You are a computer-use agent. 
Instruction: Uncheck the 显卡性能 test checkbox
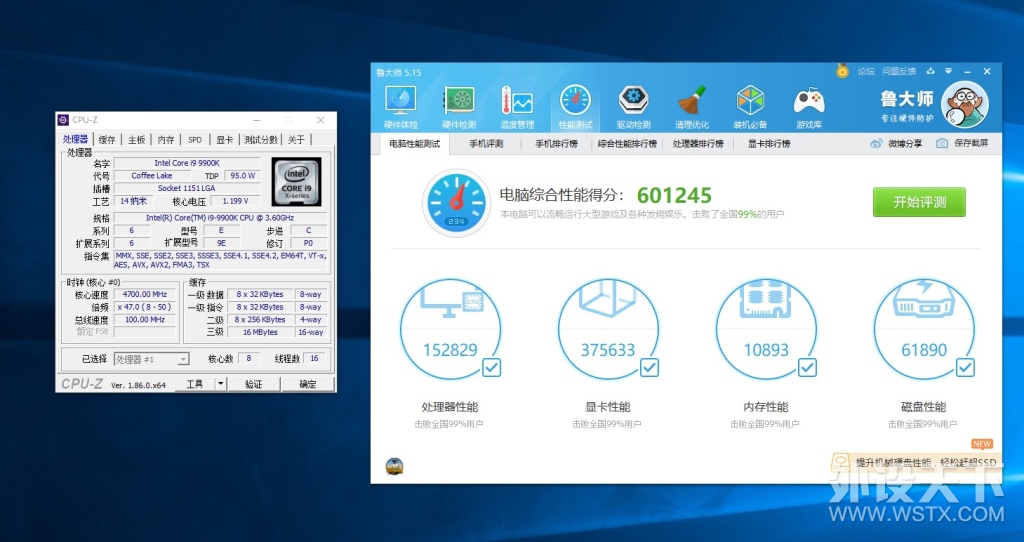pyautogui.click(x=649, y=368)
